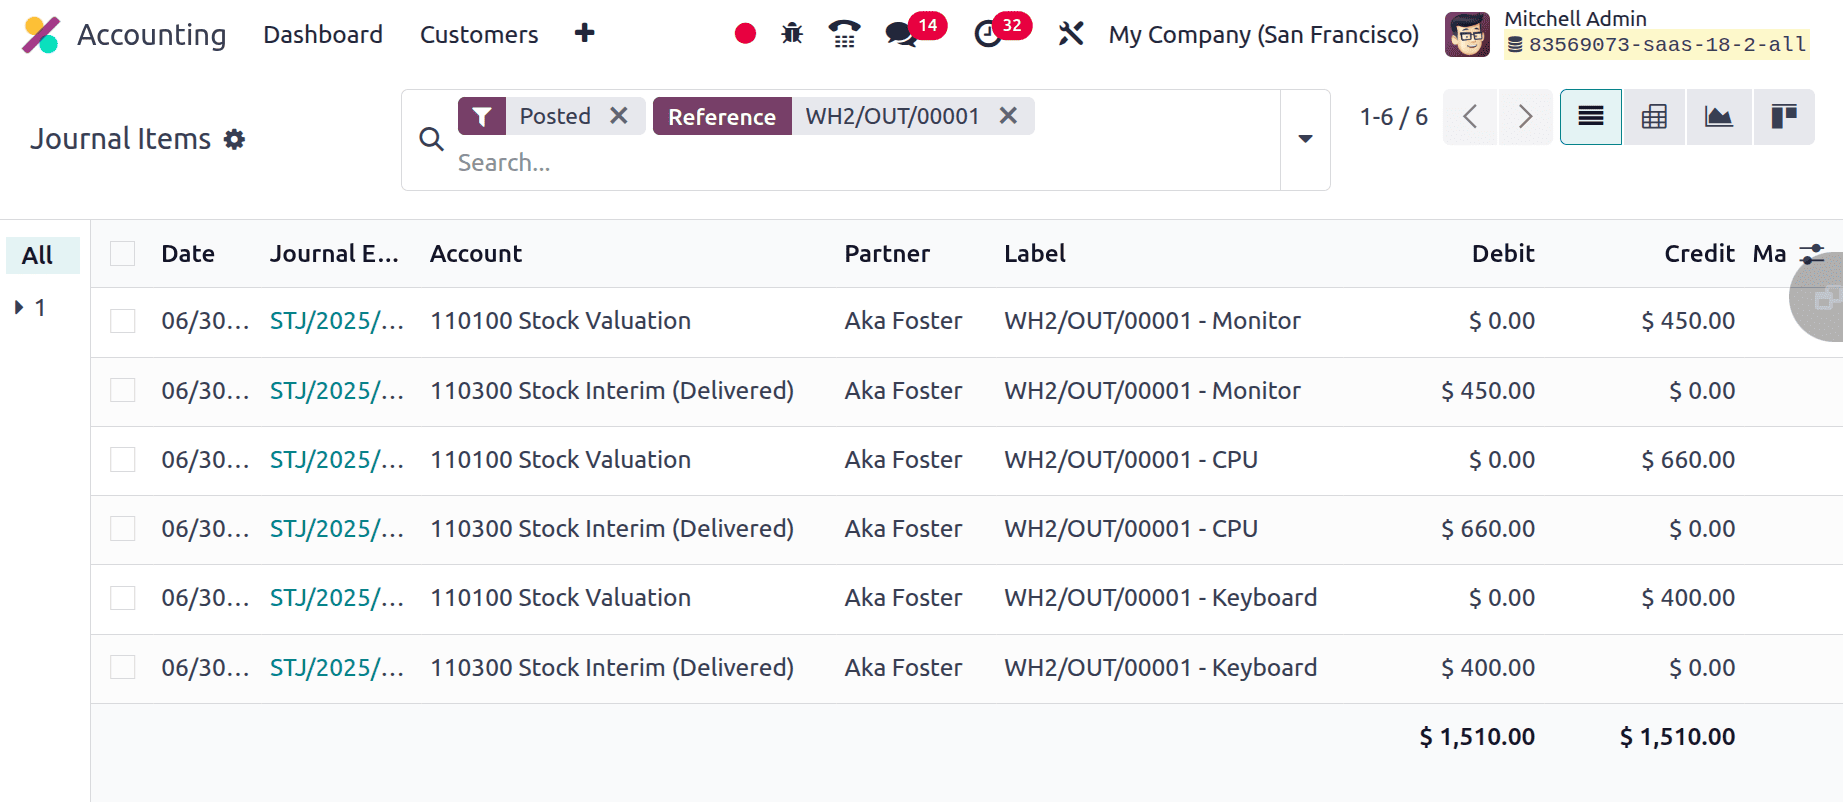Open STJ/2025 entry link for CPU valuation row
1843x802 pixels.
pos(337,459)
